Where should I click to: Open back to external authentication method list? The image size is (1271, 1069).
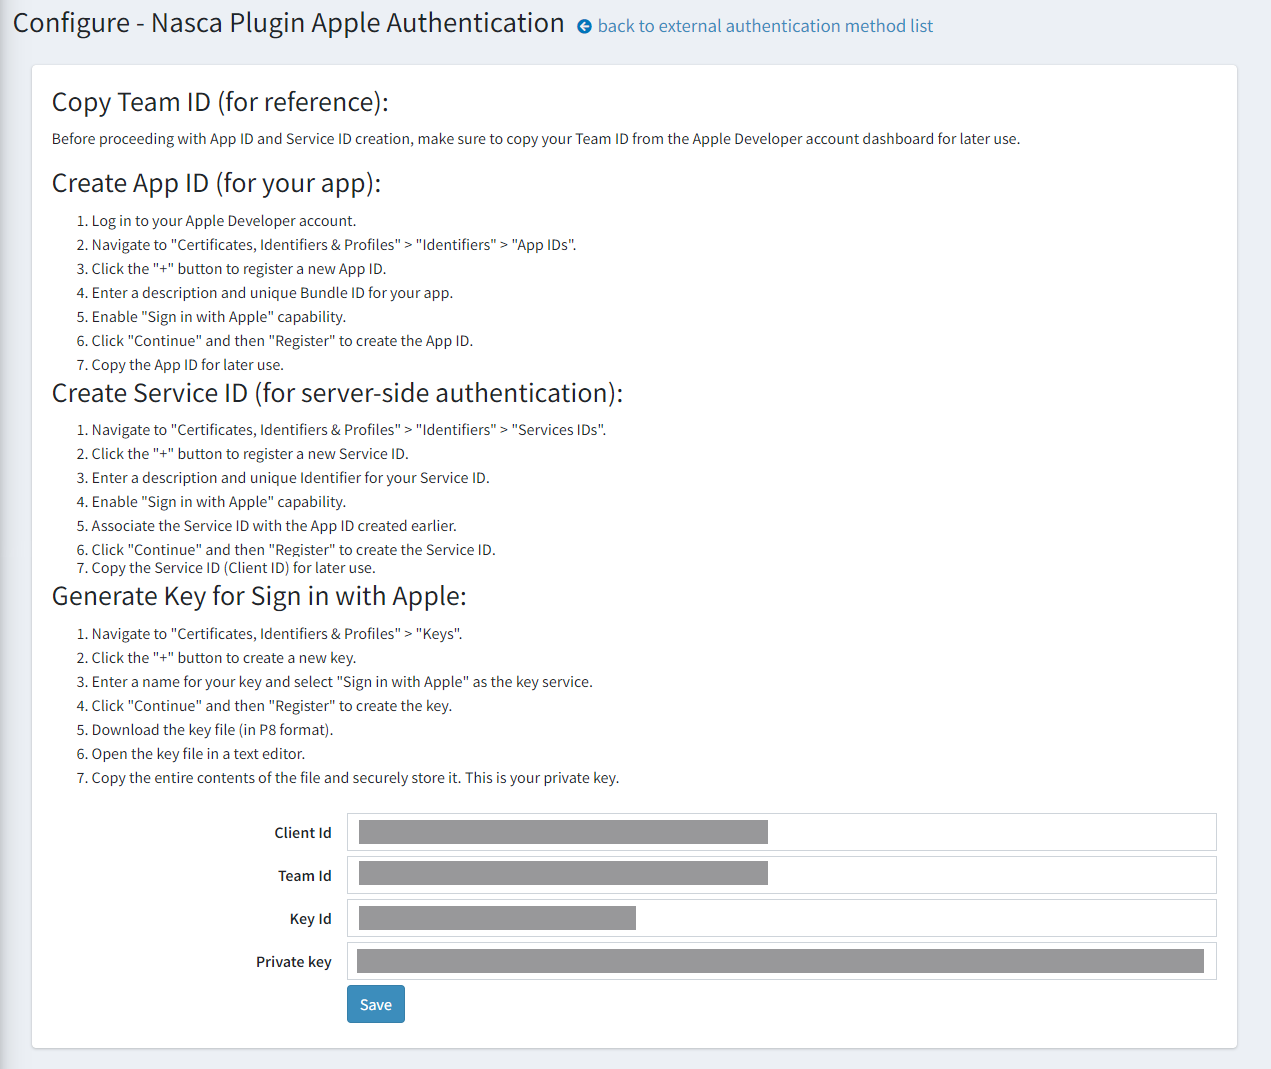coord(764,26)
